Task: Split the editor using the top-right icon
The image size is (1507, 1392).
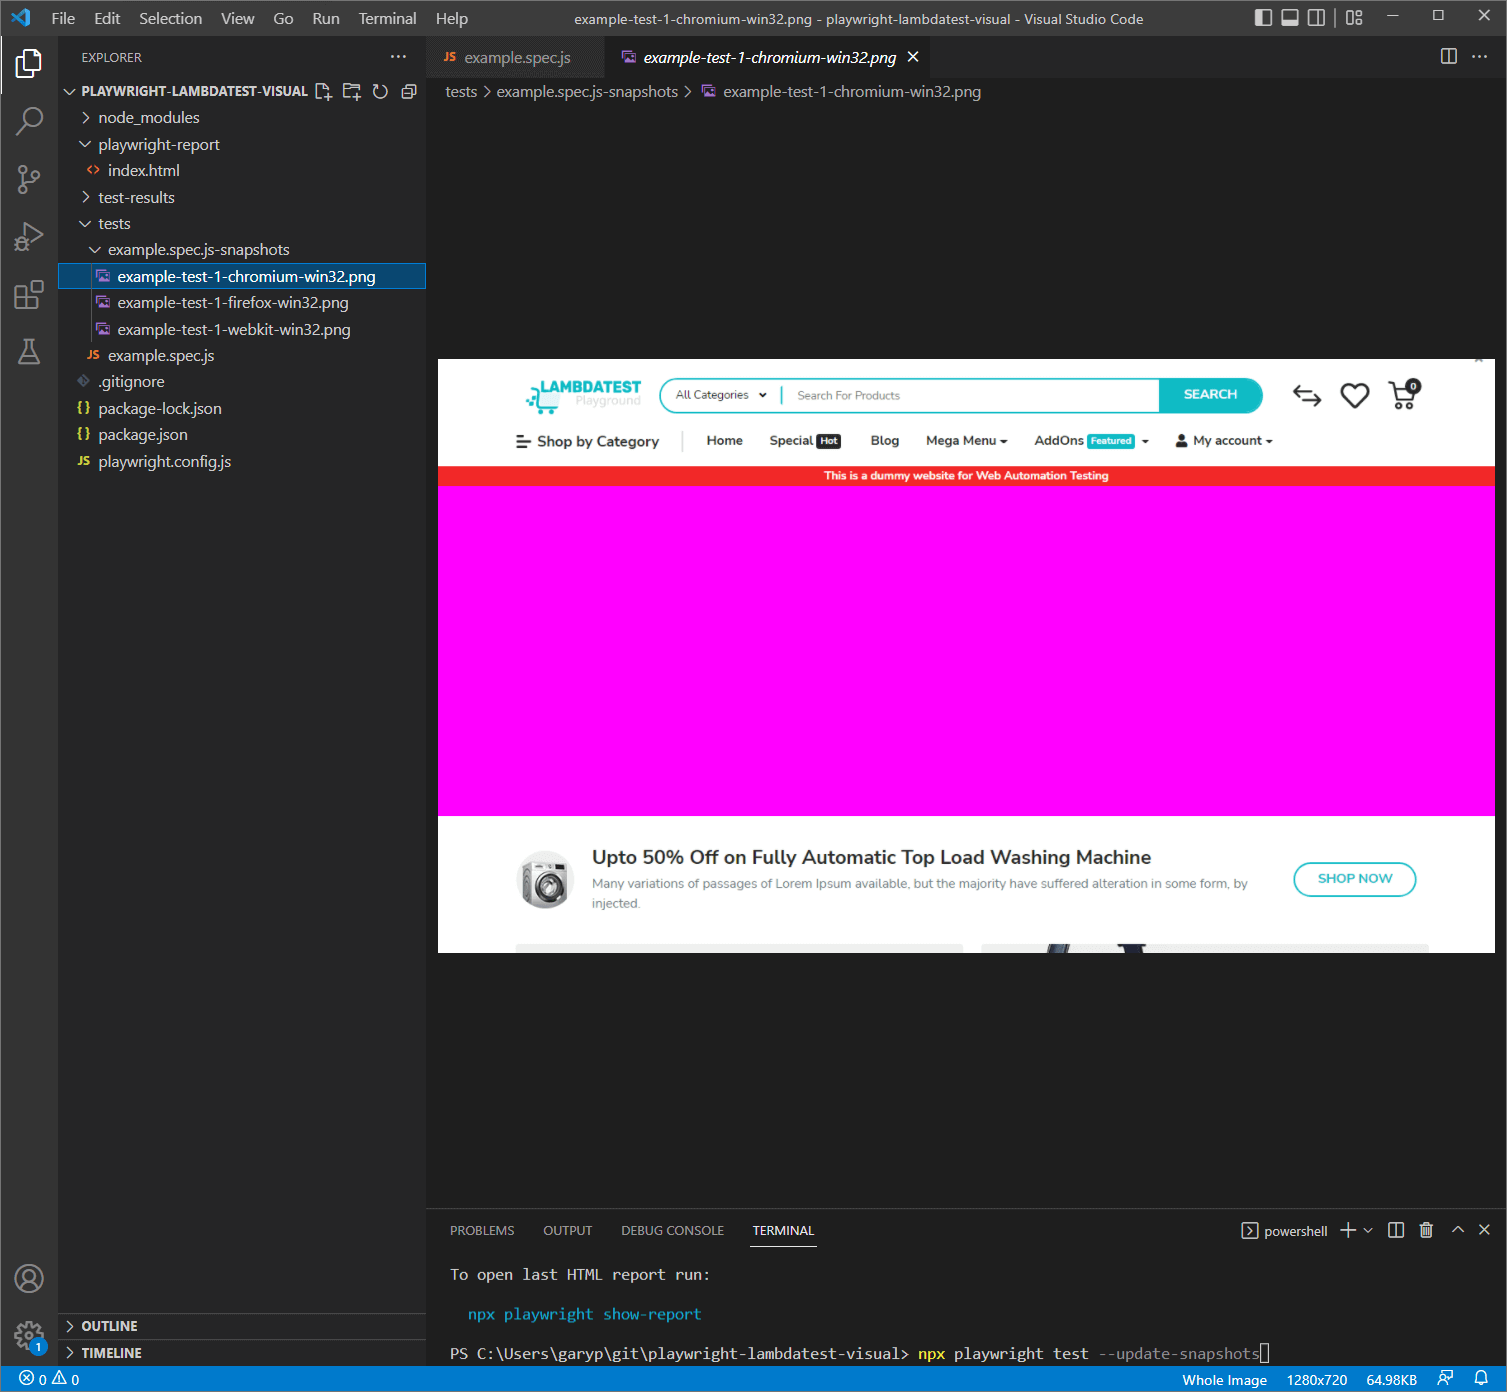Action: (x=1448, y=57)
